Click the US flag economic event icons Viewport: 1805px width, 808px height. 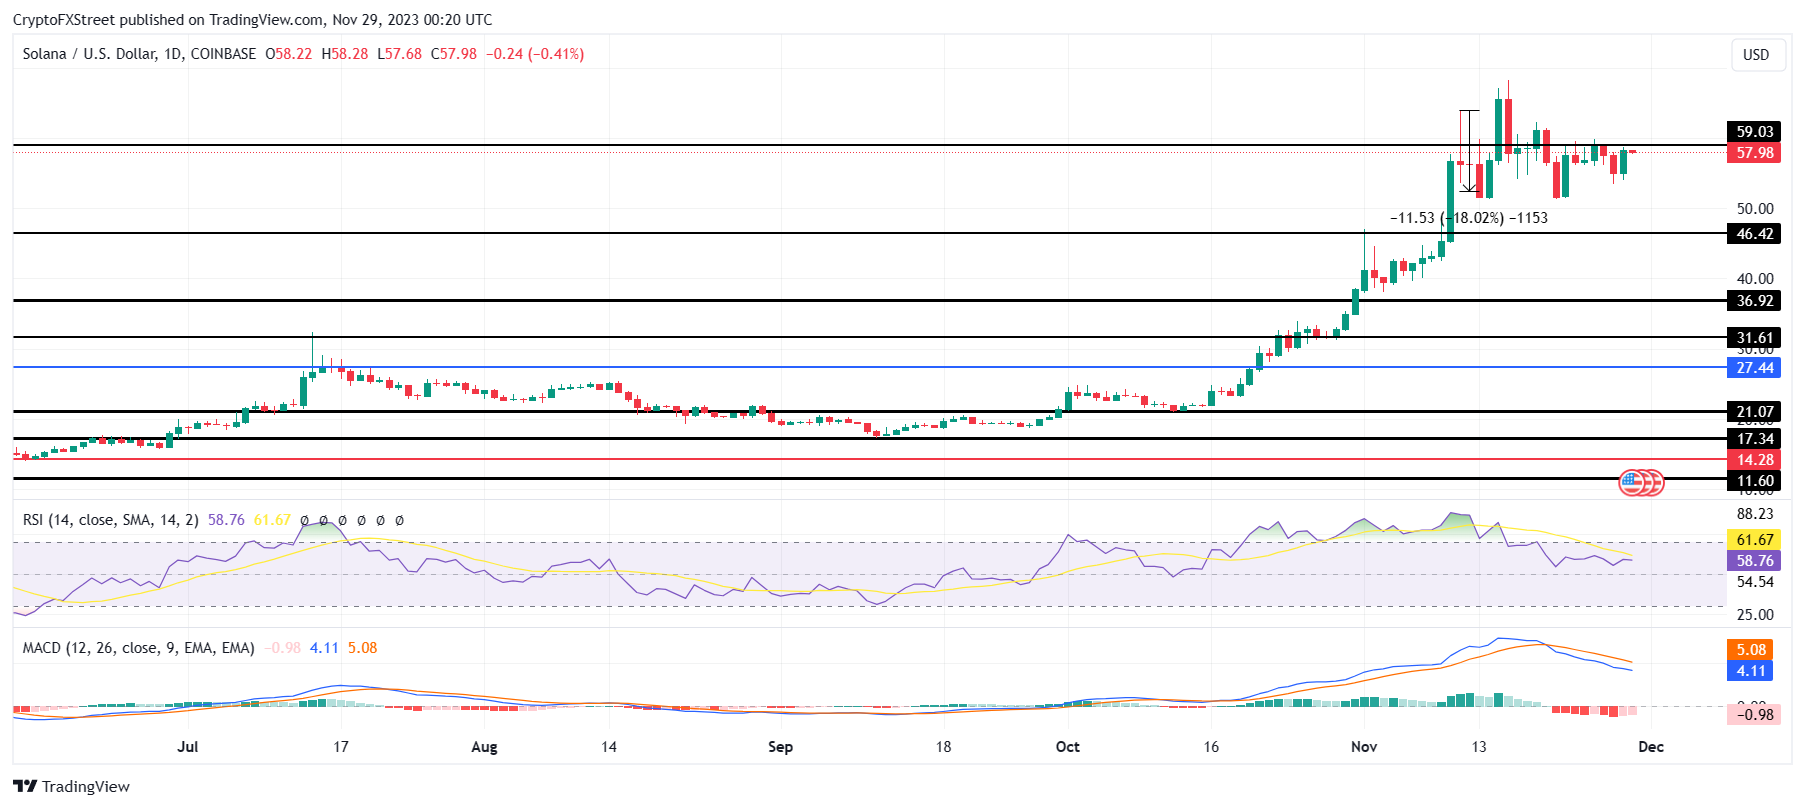coord(1640,483)
